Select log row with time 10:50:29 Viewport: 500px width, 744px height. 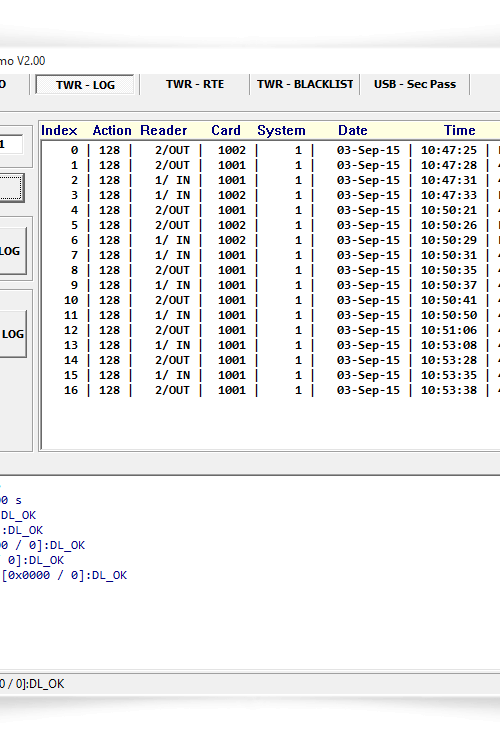pos(271,241)
